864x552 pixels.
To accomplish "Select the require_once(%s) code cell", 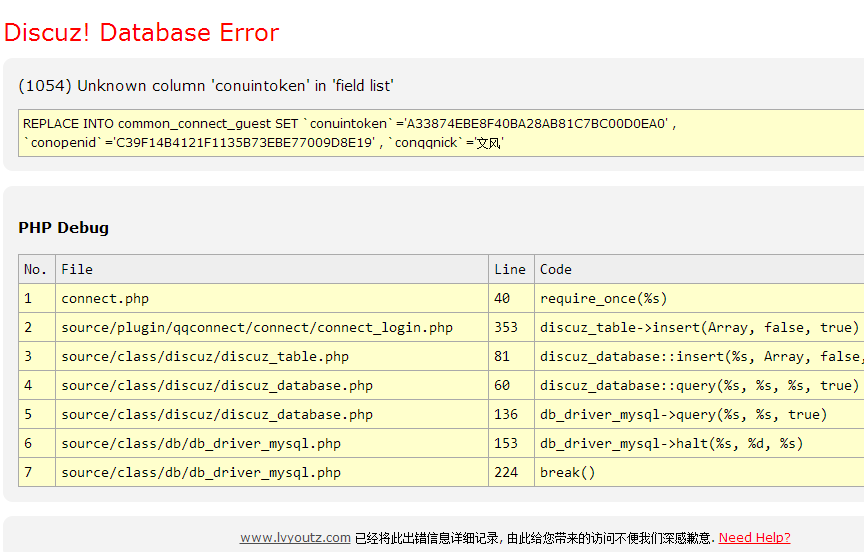I will 699,299.
